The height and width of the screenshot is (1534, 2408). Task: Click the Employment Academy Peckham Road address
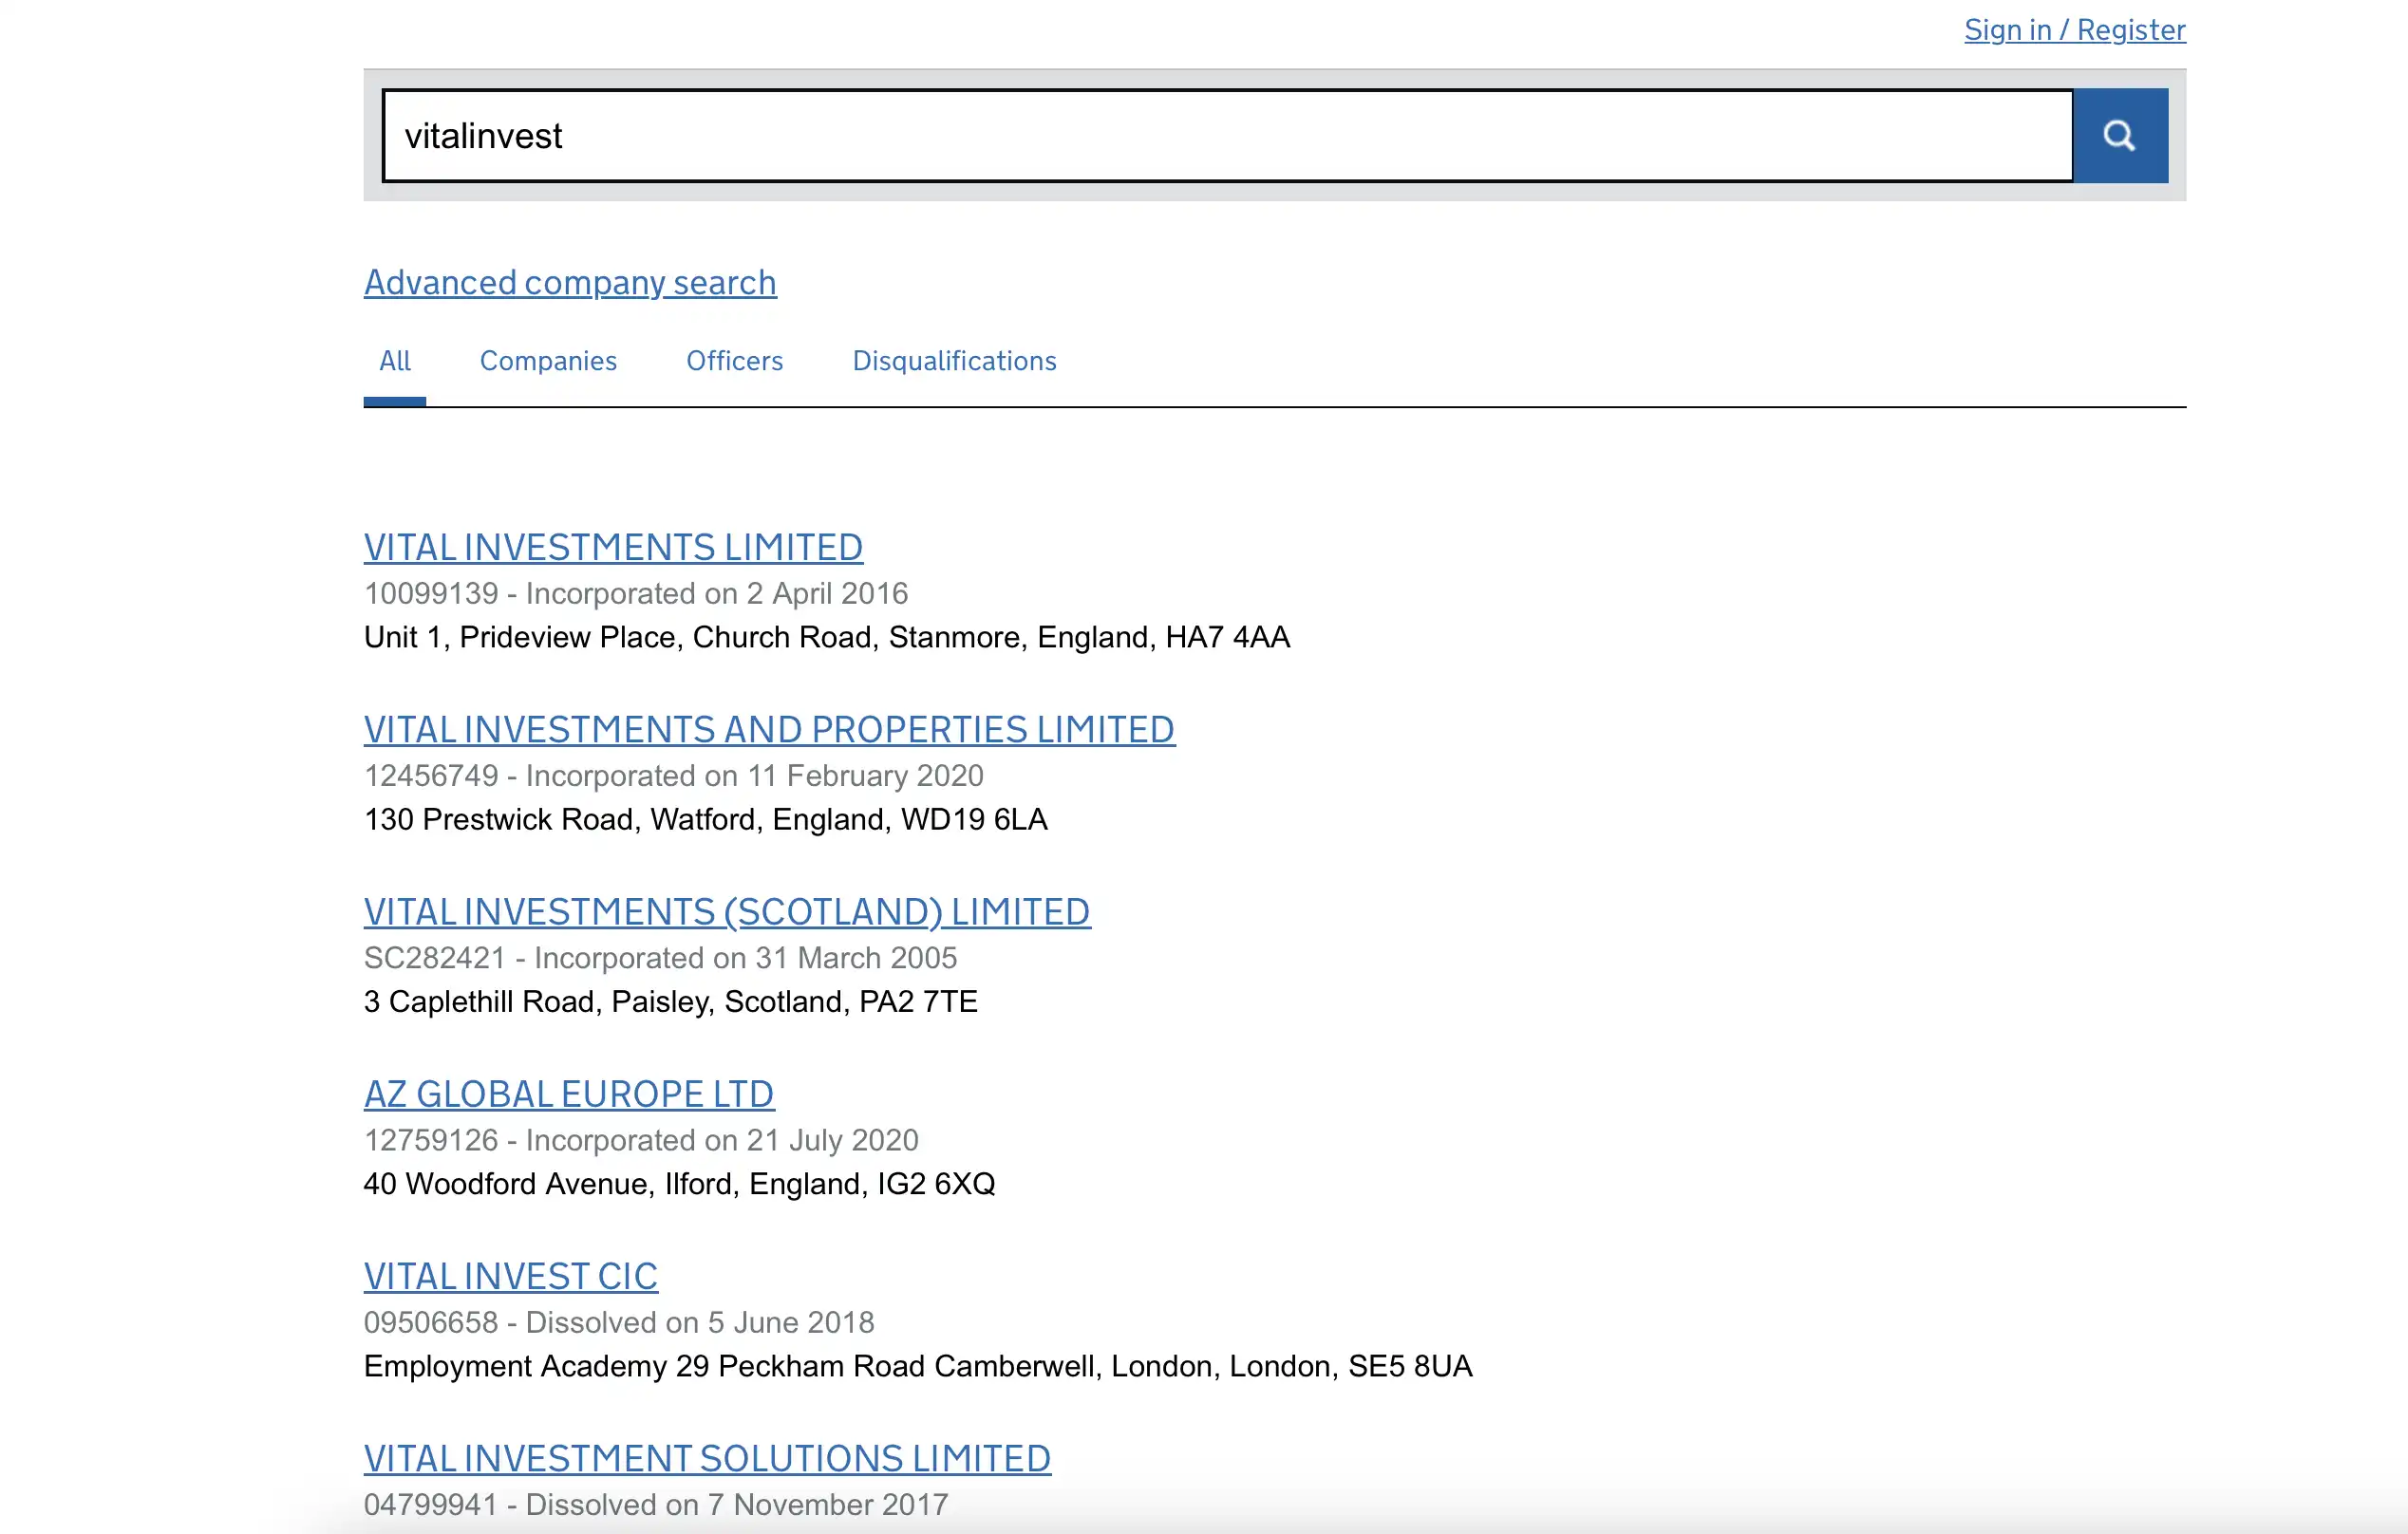pyautogui.click(x=918, y=1366)
